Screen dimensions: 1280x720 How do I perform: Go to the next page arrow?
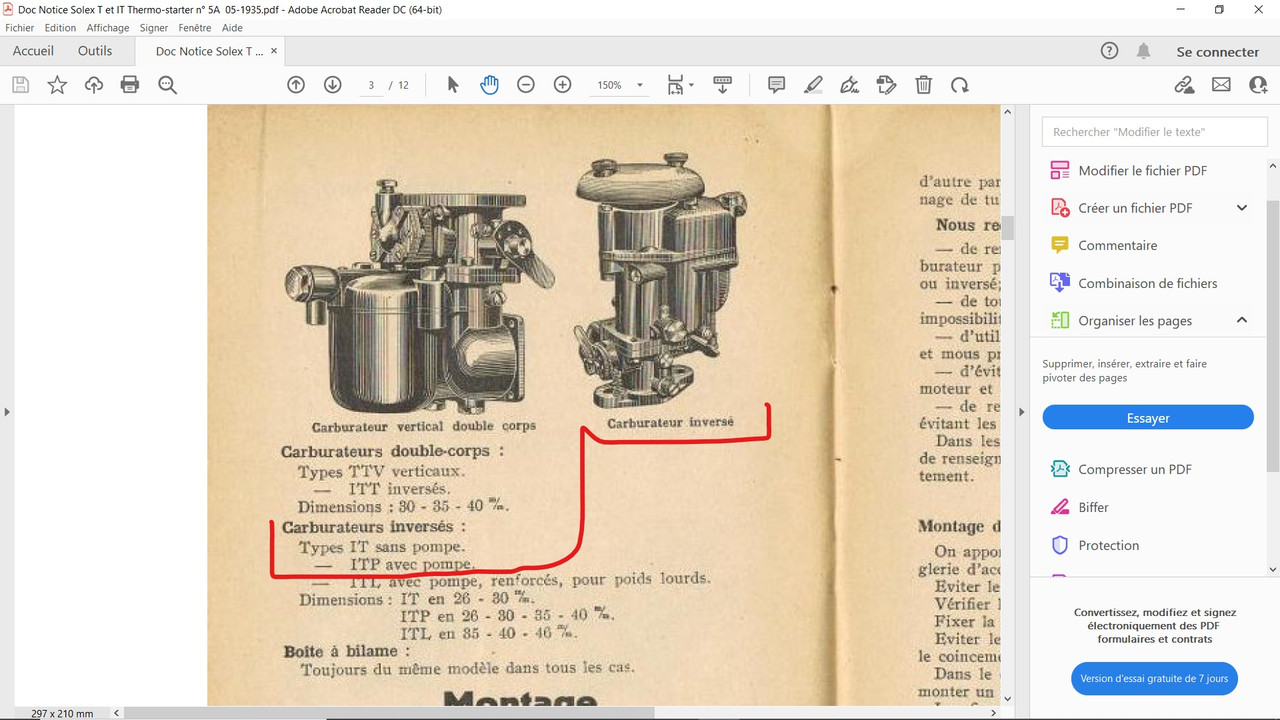coord(333,85)
